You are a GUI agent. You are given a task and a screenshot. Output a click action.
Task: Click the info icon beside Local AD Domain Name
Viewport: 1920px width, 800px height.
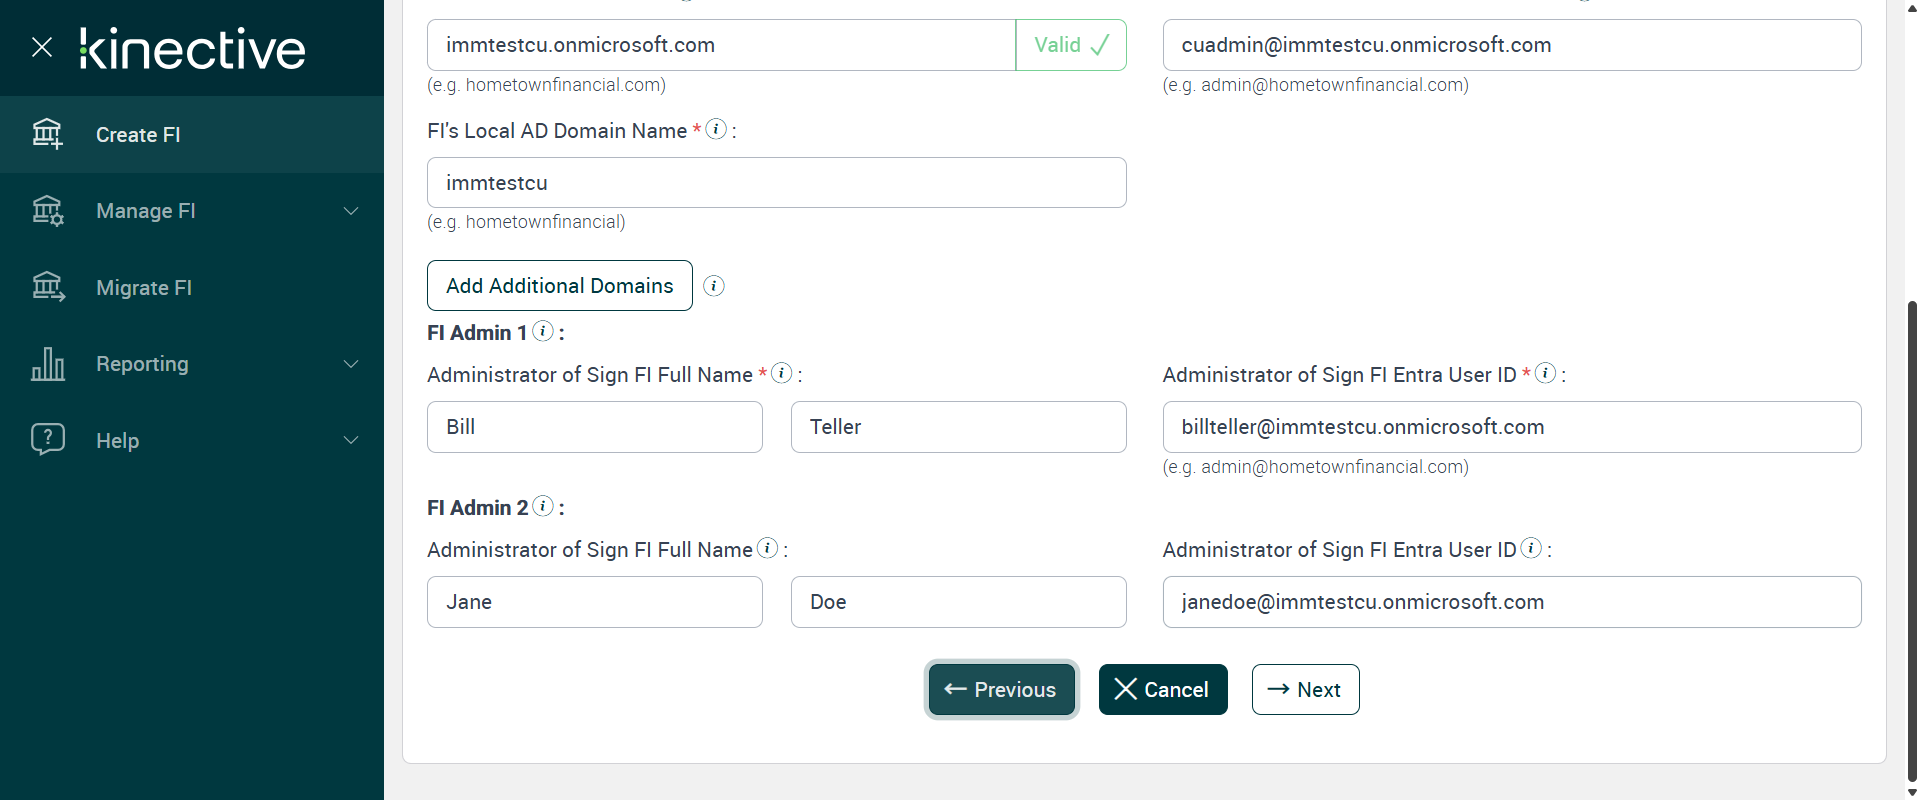click(716, 129)
